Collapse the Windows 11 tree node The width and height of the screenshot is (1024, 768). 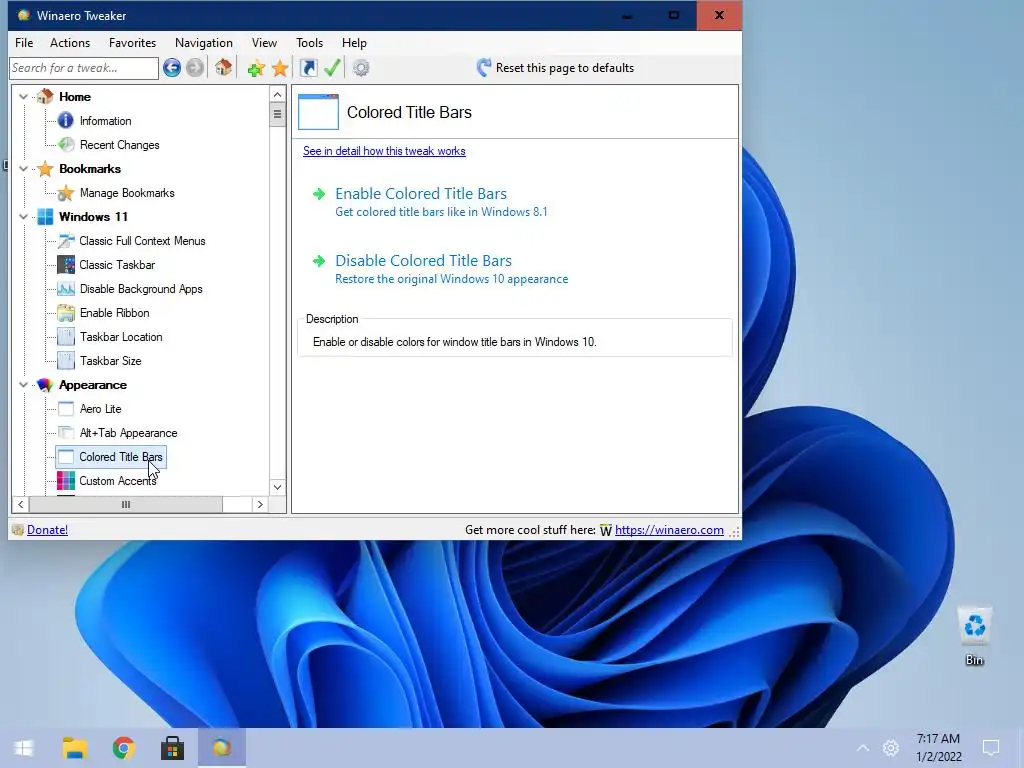(24, 217)
